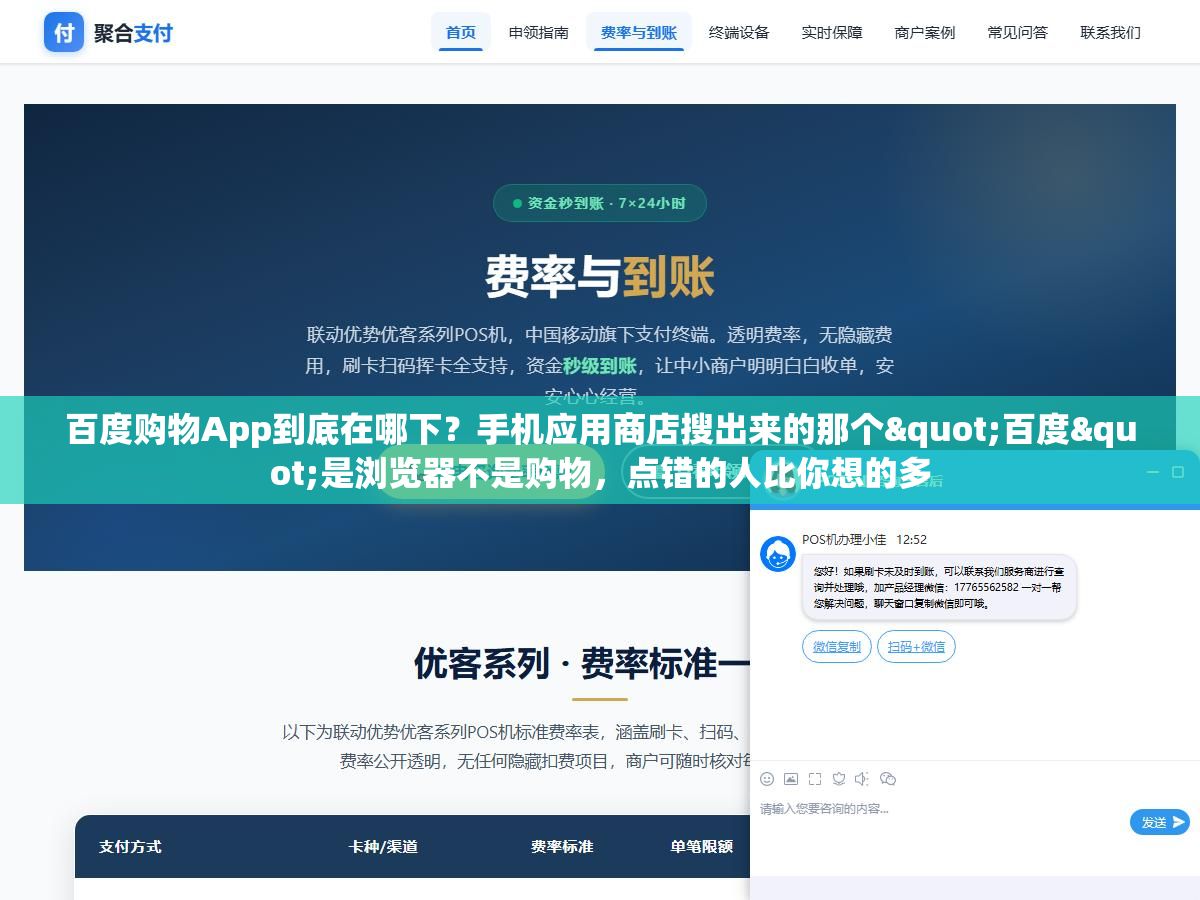
Task: Open 联系我们 nav item
Action: point(1111,32)
